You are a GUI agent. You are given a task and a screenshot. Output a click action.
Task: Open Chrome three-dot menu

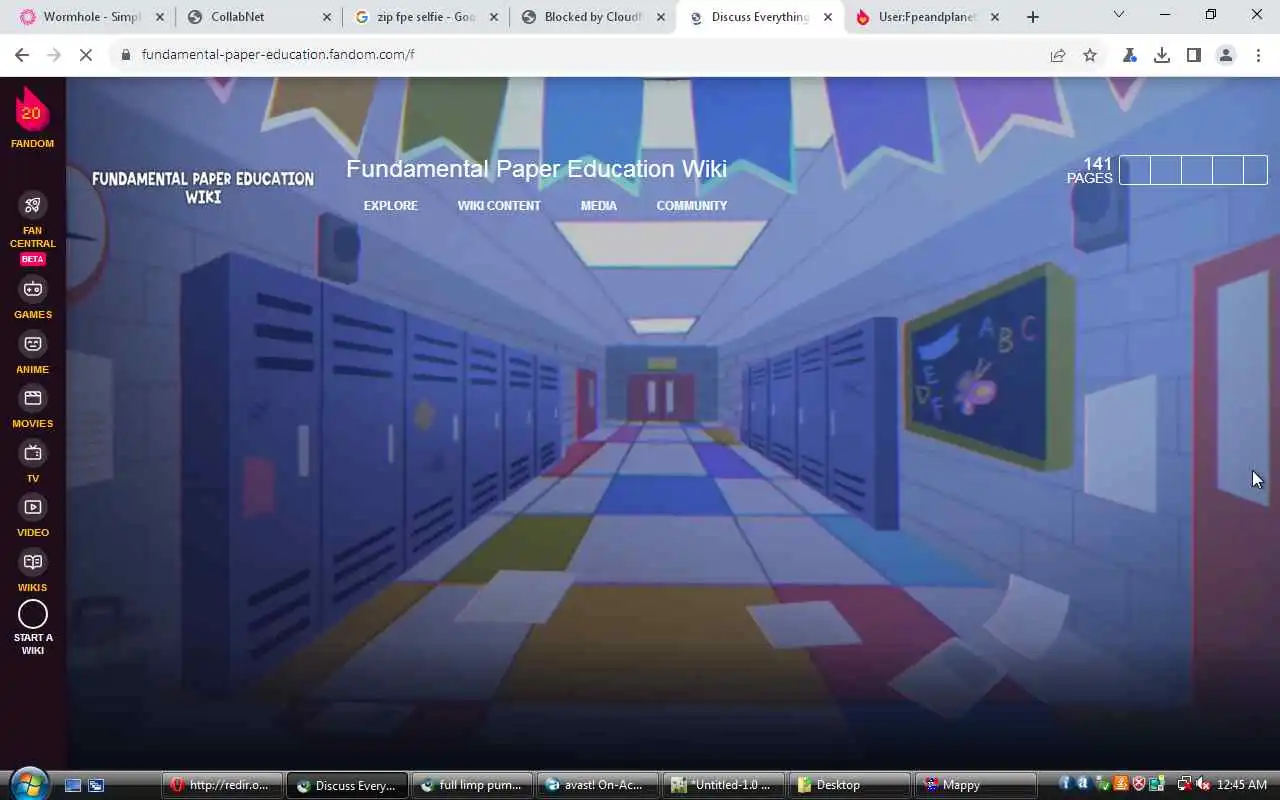pos(1258,55)
